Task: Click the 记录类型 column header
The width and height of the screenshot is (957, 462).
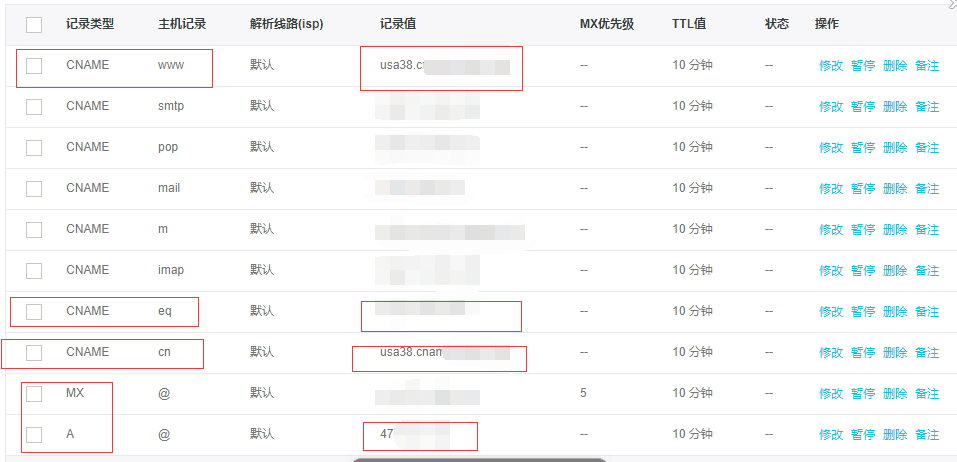Action: click(88, 24)
